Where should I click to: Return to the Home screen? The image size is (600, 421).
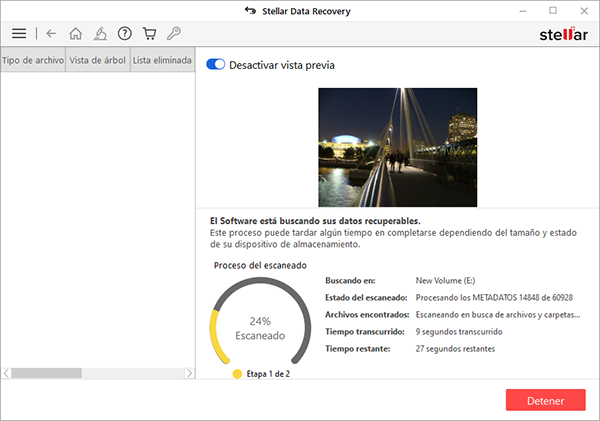click(x=75, y=33)
